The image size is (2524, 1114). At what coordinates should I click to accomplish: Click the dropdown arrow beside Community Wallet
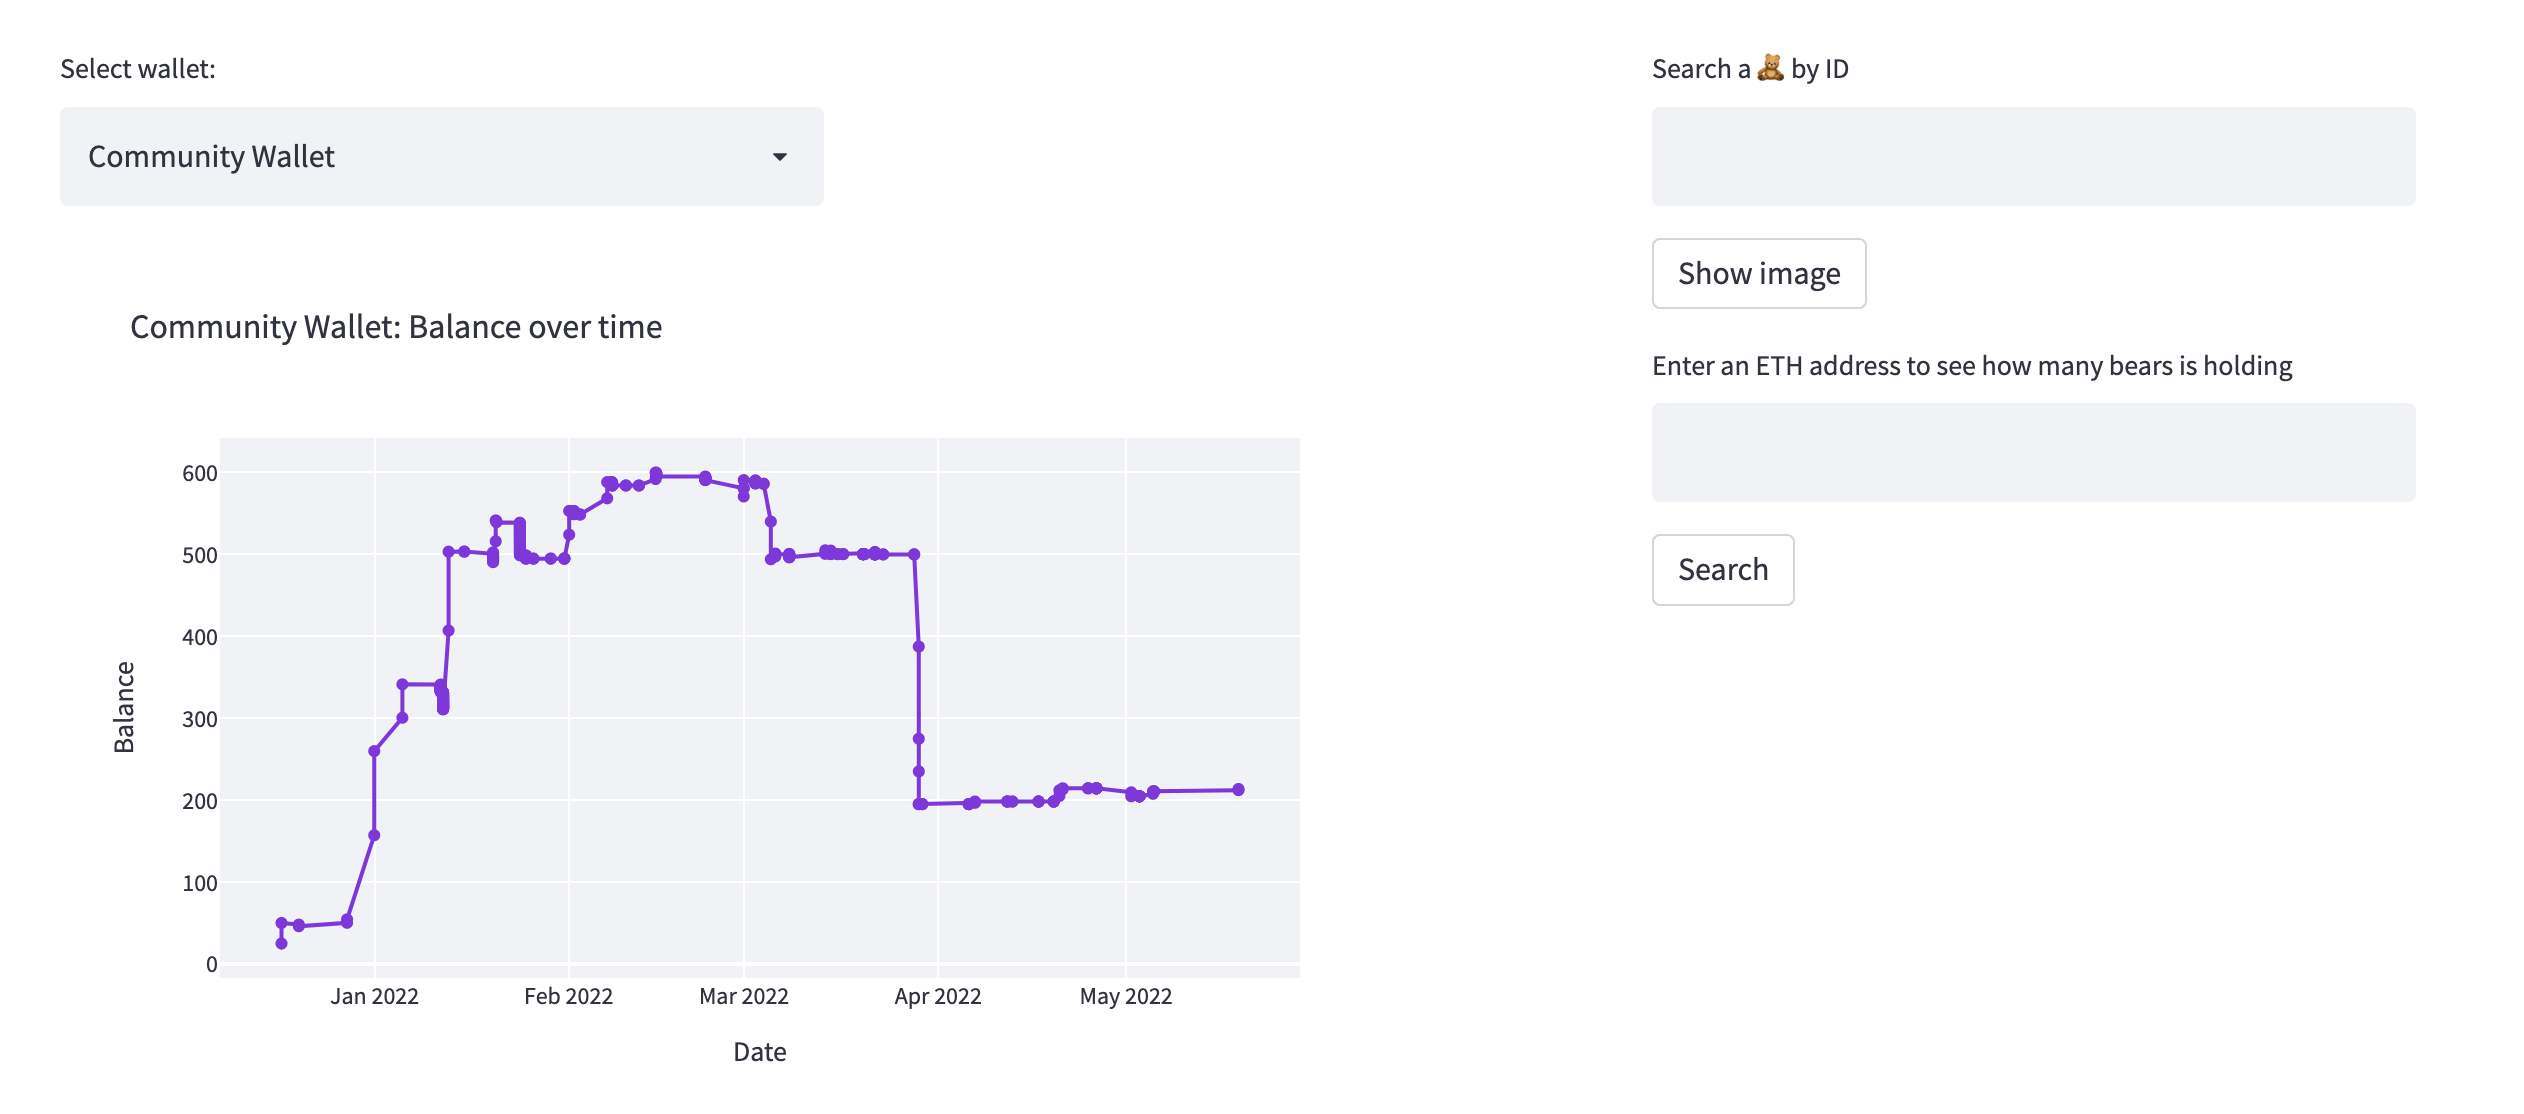click(x=780, y=157)
